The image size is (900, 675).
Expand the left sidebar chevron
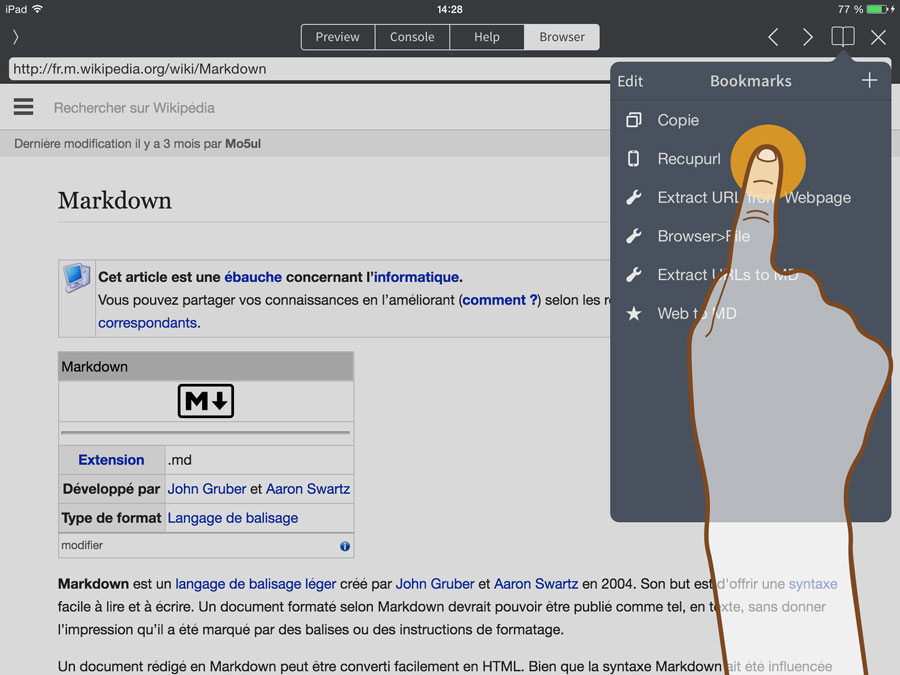15,37
